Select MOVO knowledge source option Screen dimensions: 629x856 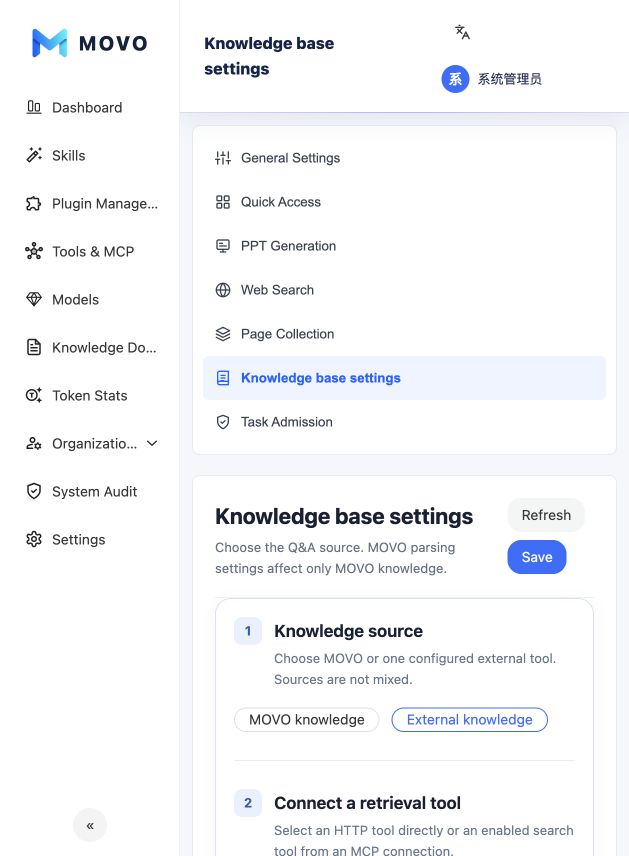tap(306, 720)
